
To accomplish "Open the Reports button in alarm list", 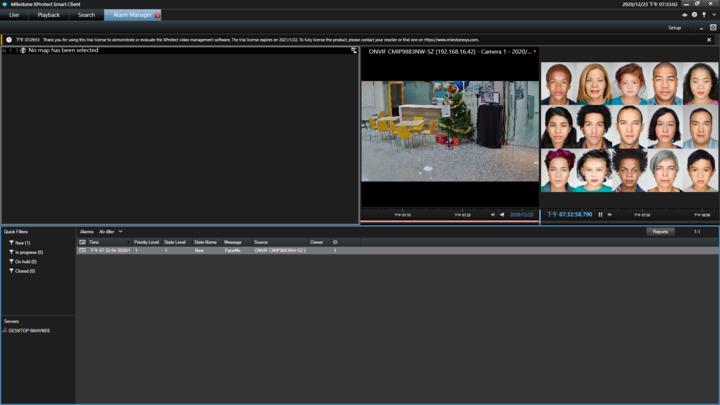I will coord(660,231).
